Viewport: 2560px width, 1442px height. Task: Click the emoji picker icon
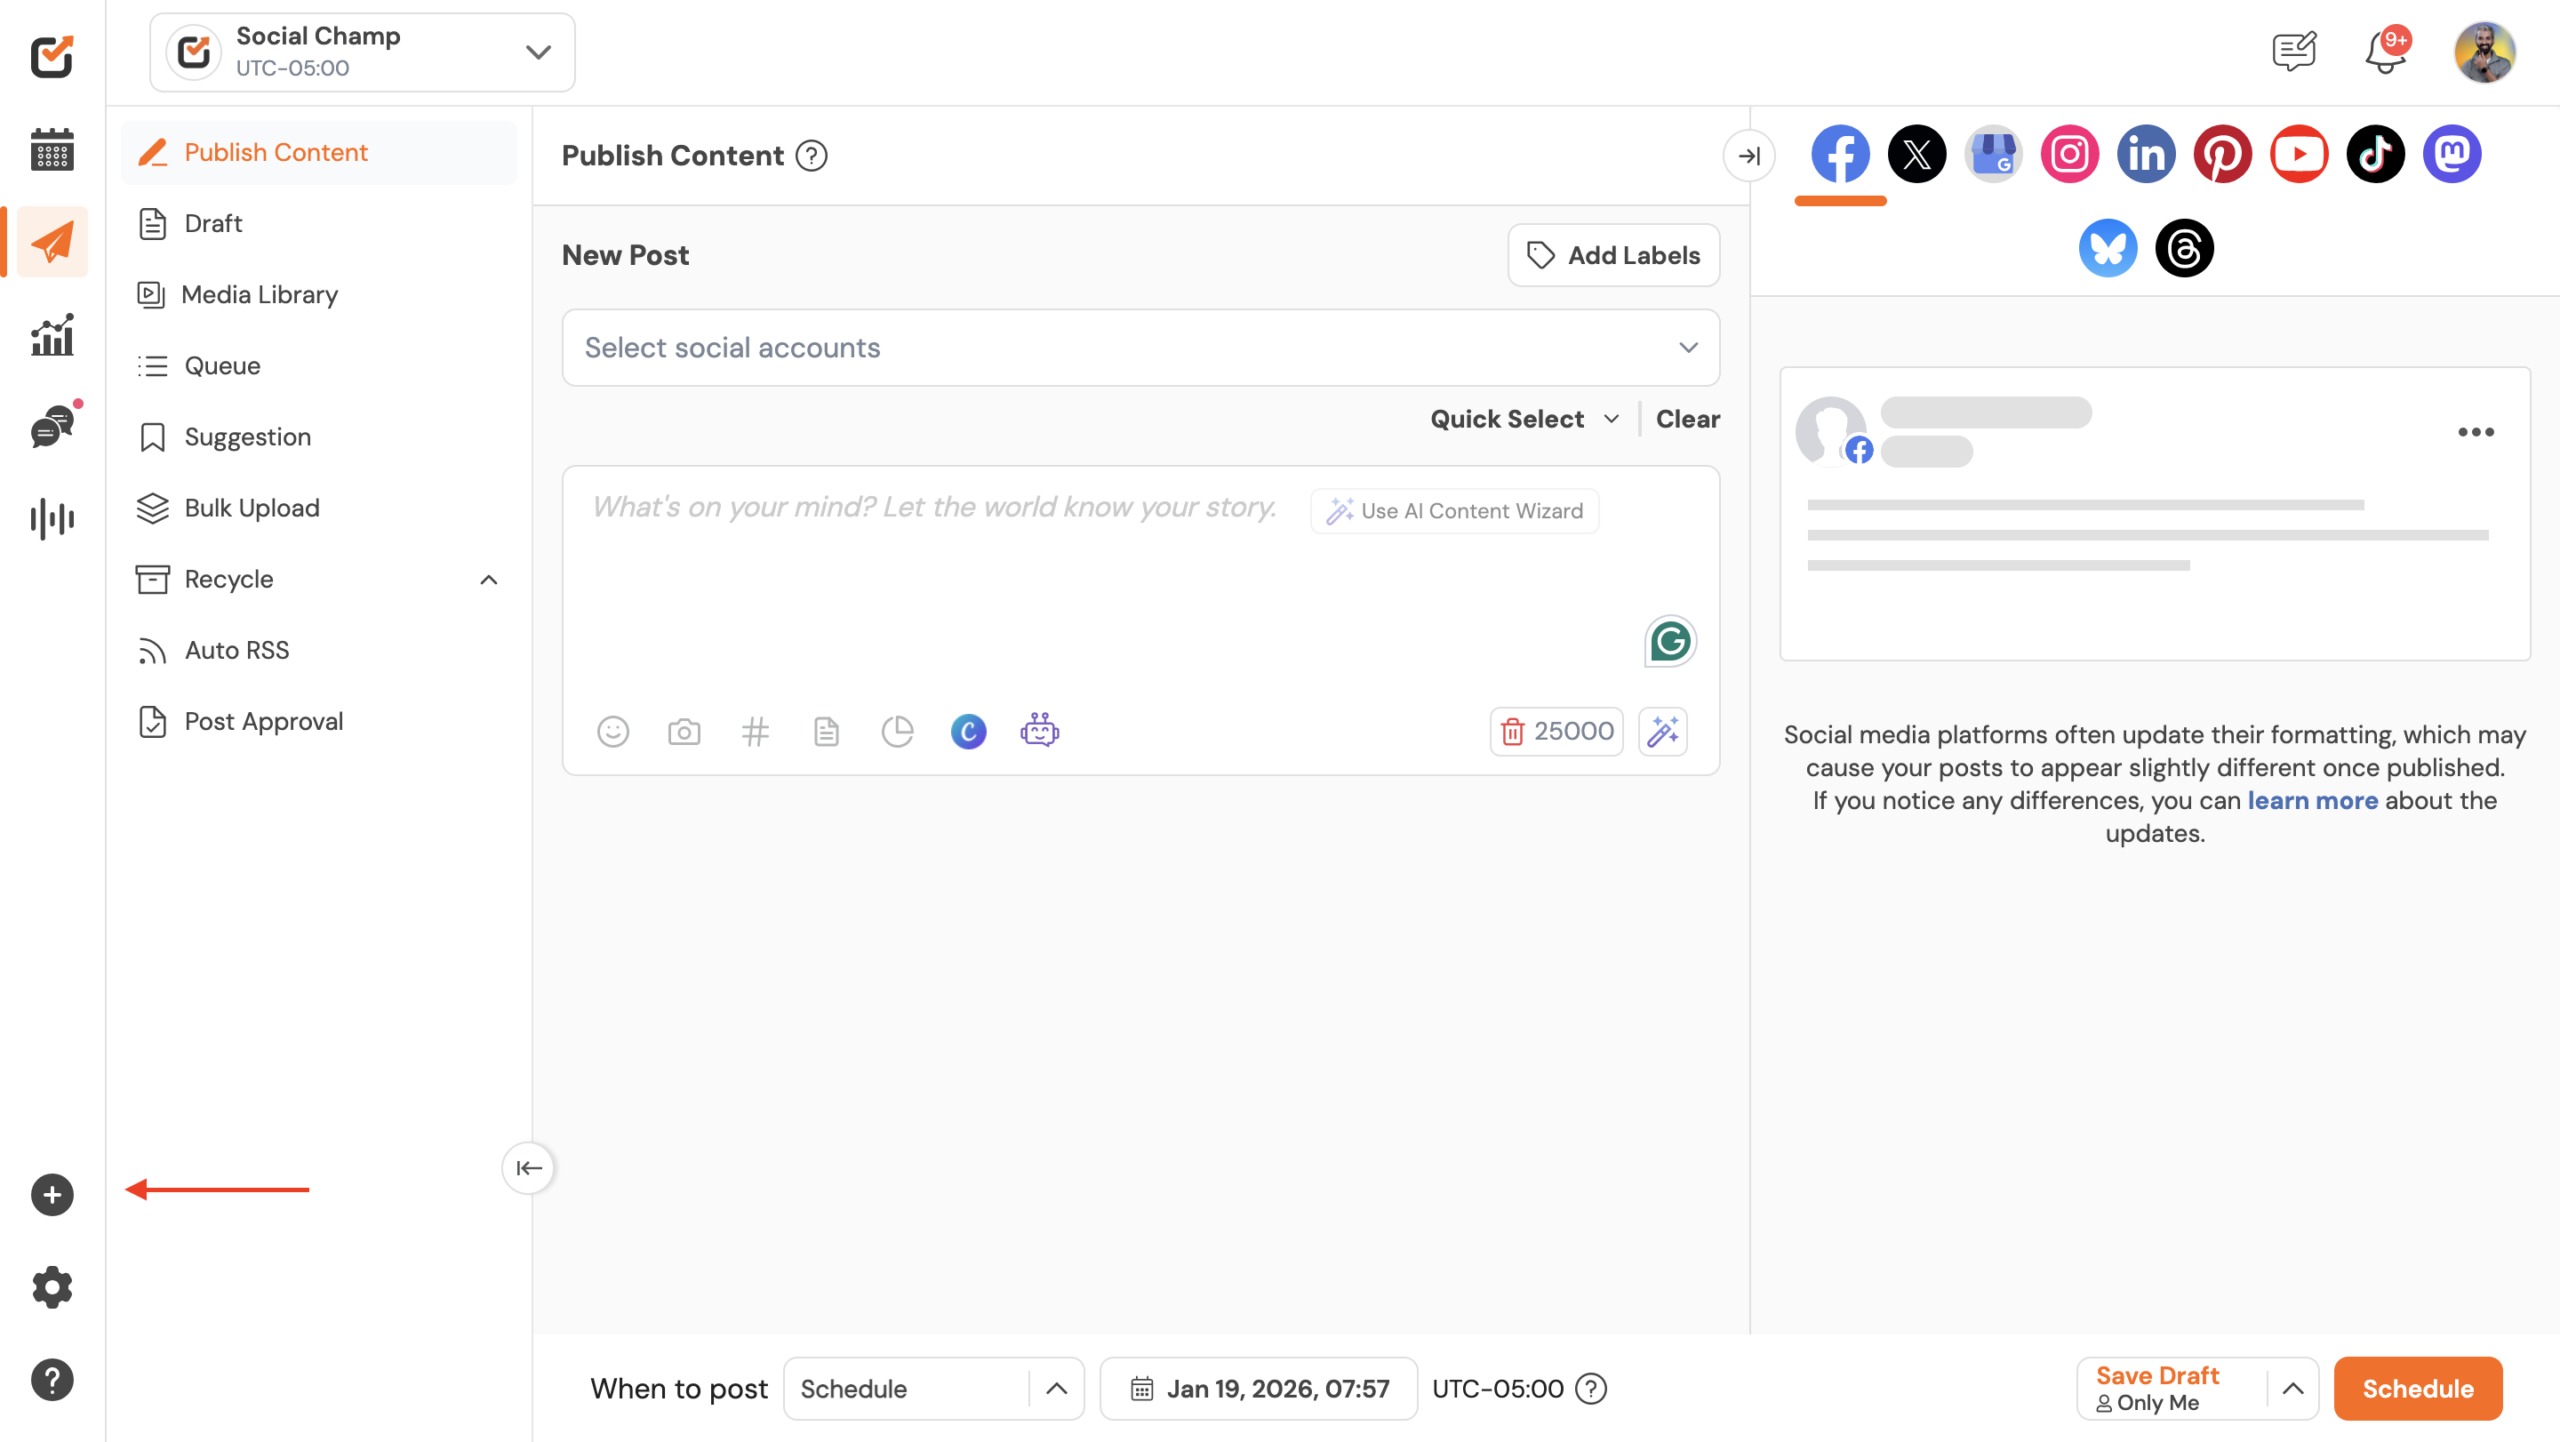(x=613, y=732)
